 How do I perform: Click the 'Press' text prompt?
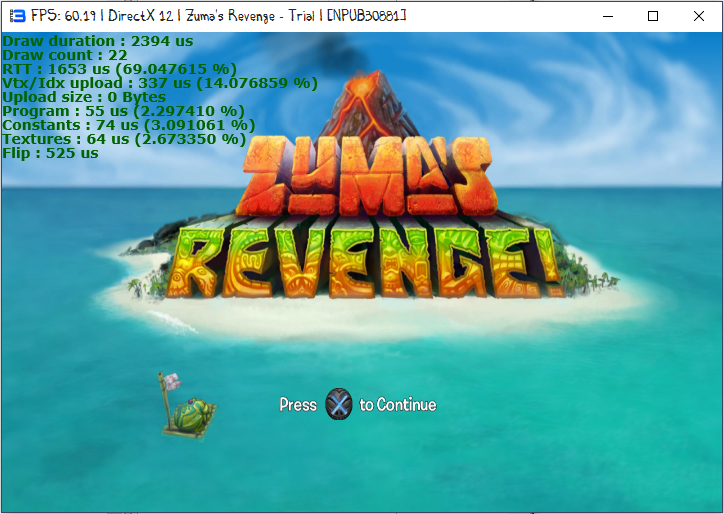(x=298, y=405)
